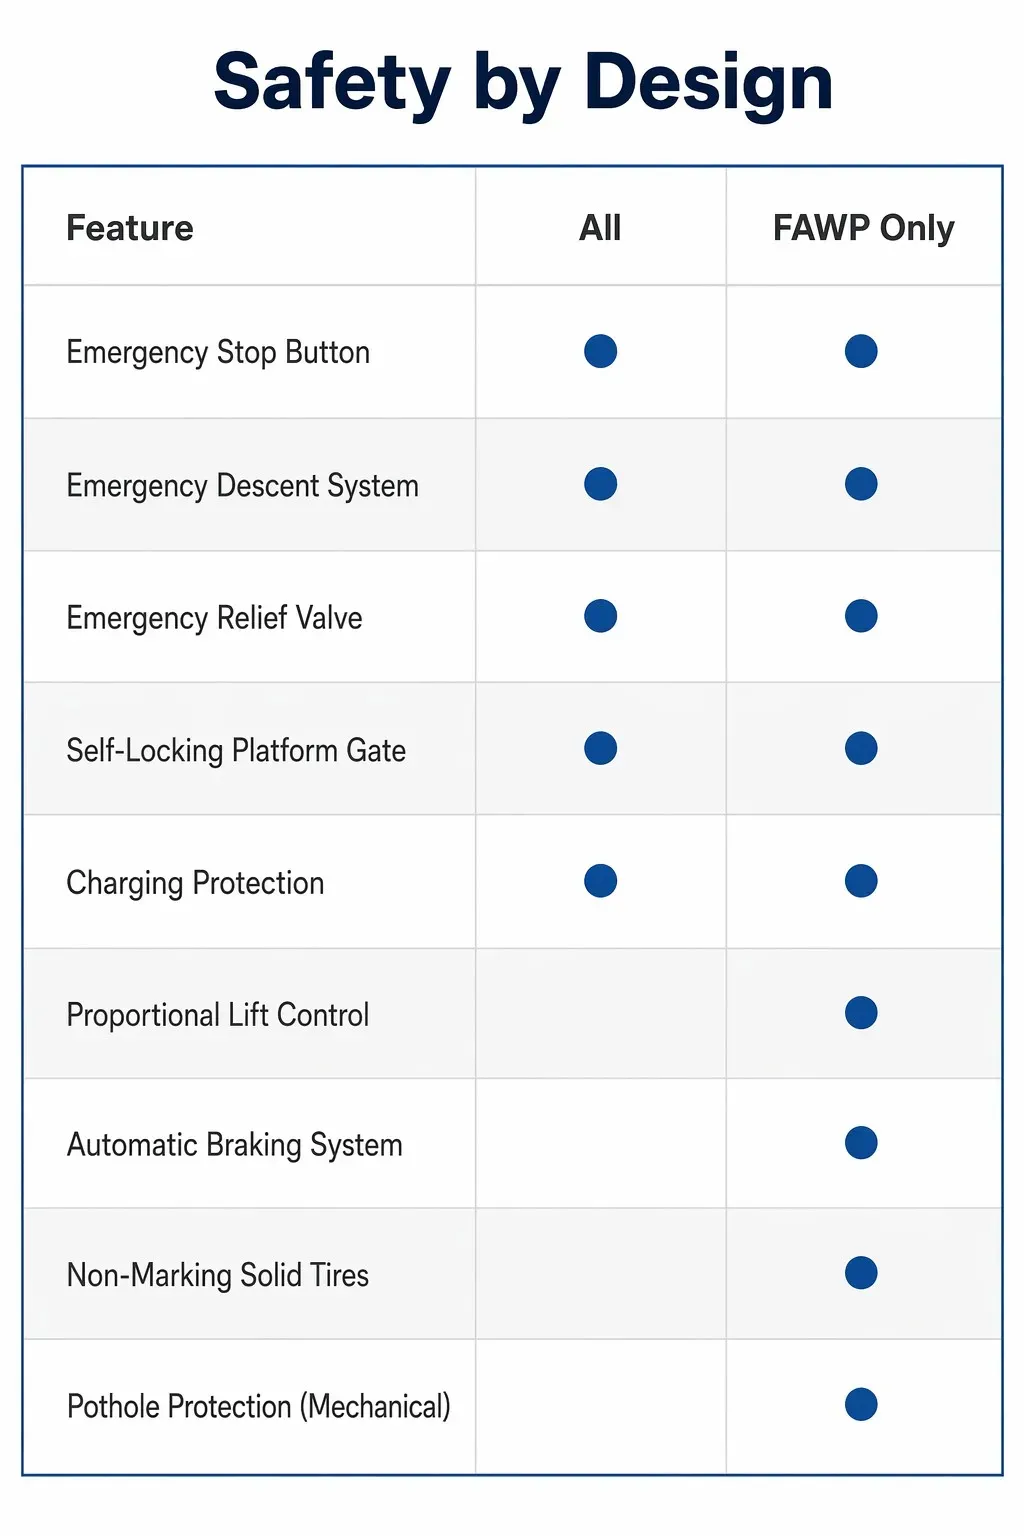Click the "FAWP Only" column header
The image size is (1024, 1536).
864,229
